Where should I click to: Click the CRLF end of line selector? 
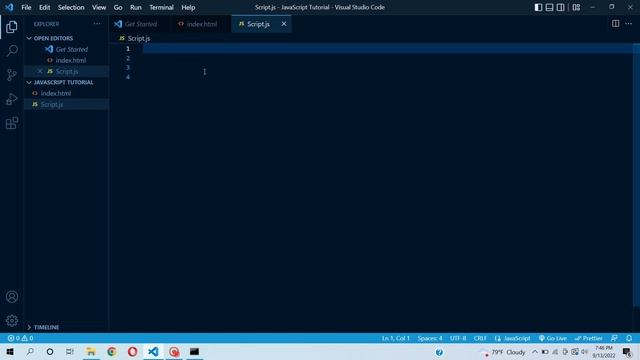[480, 338]
